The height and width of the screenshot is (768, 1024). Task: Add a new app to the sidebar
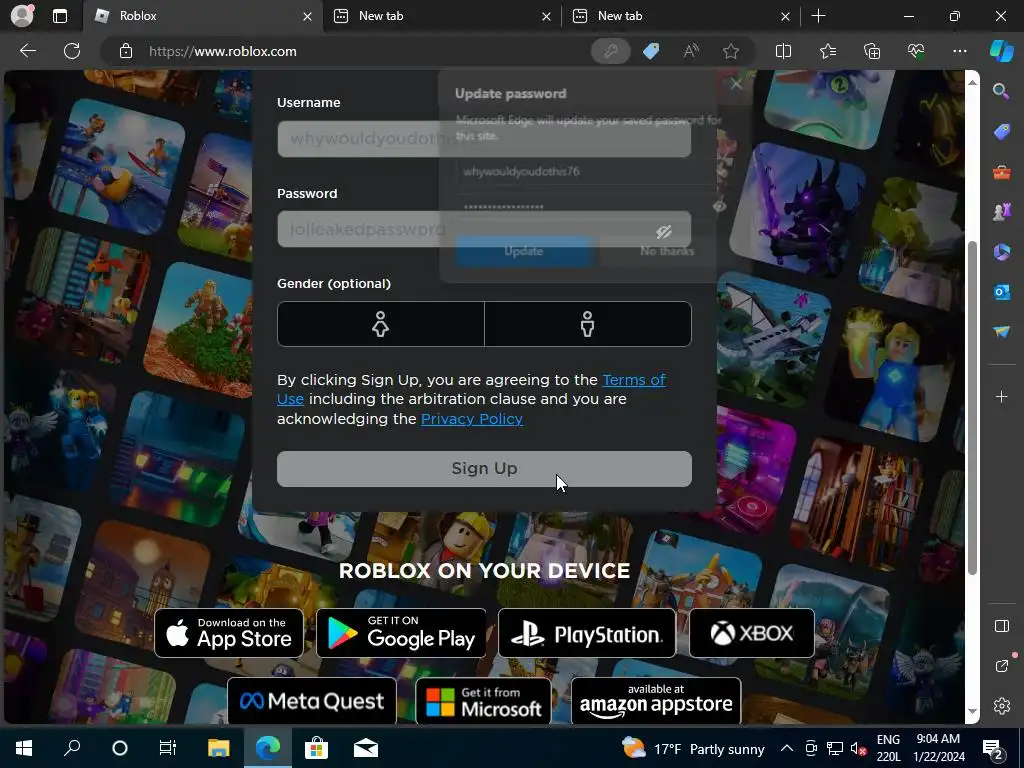(x=1001, y=396)
